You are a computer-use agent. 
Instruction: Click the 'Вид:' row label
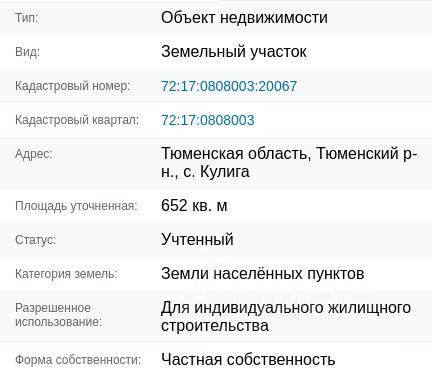tap(27, 52)
